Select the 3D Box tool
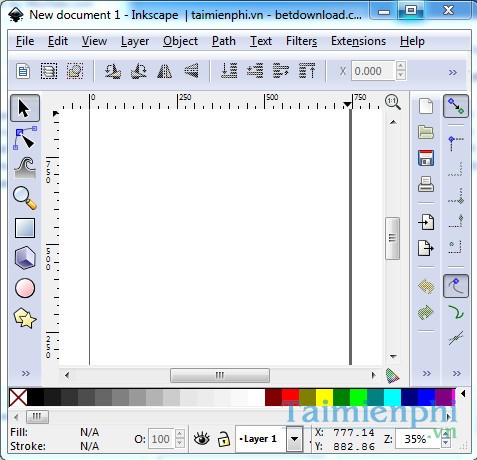477x460 pixels. tap(25, 258)
